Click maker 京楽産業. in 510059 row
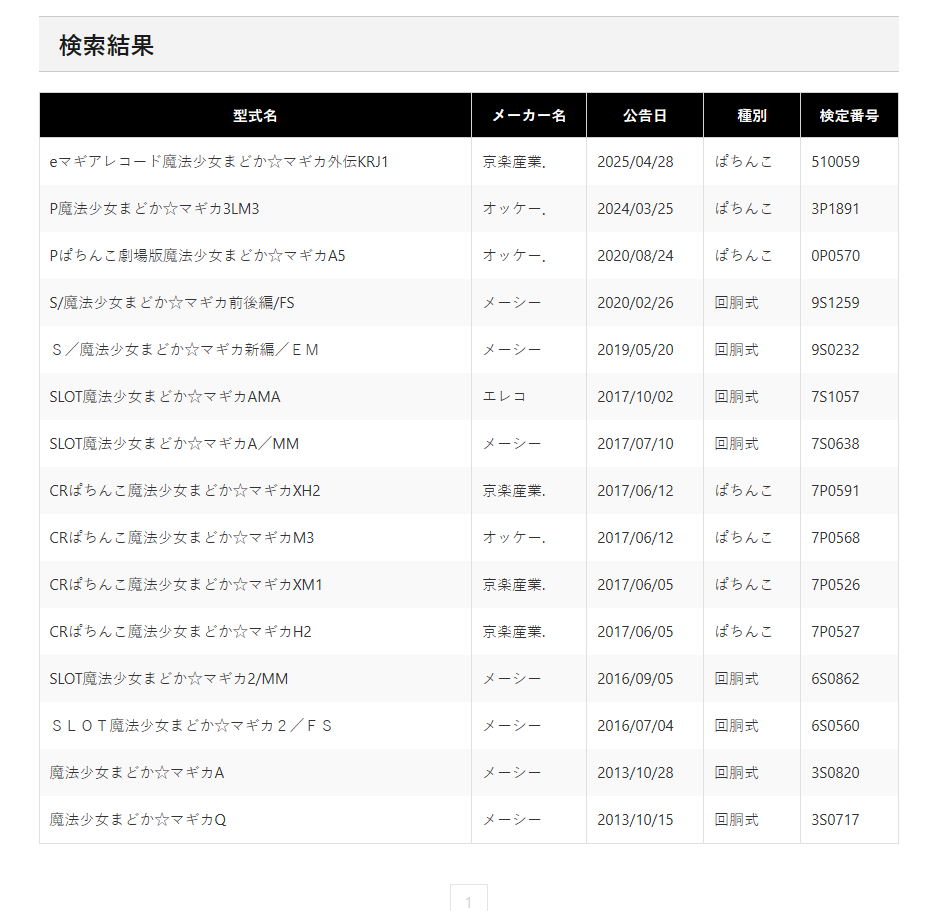Image resolution: width=935 pixels, height=911 pixels. 514,162
